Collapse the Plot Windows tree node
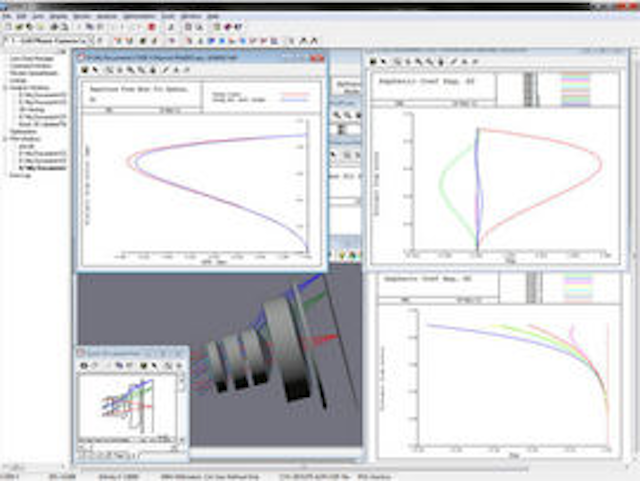This screenshot has width=640, height=481. [x=5, y=139]
